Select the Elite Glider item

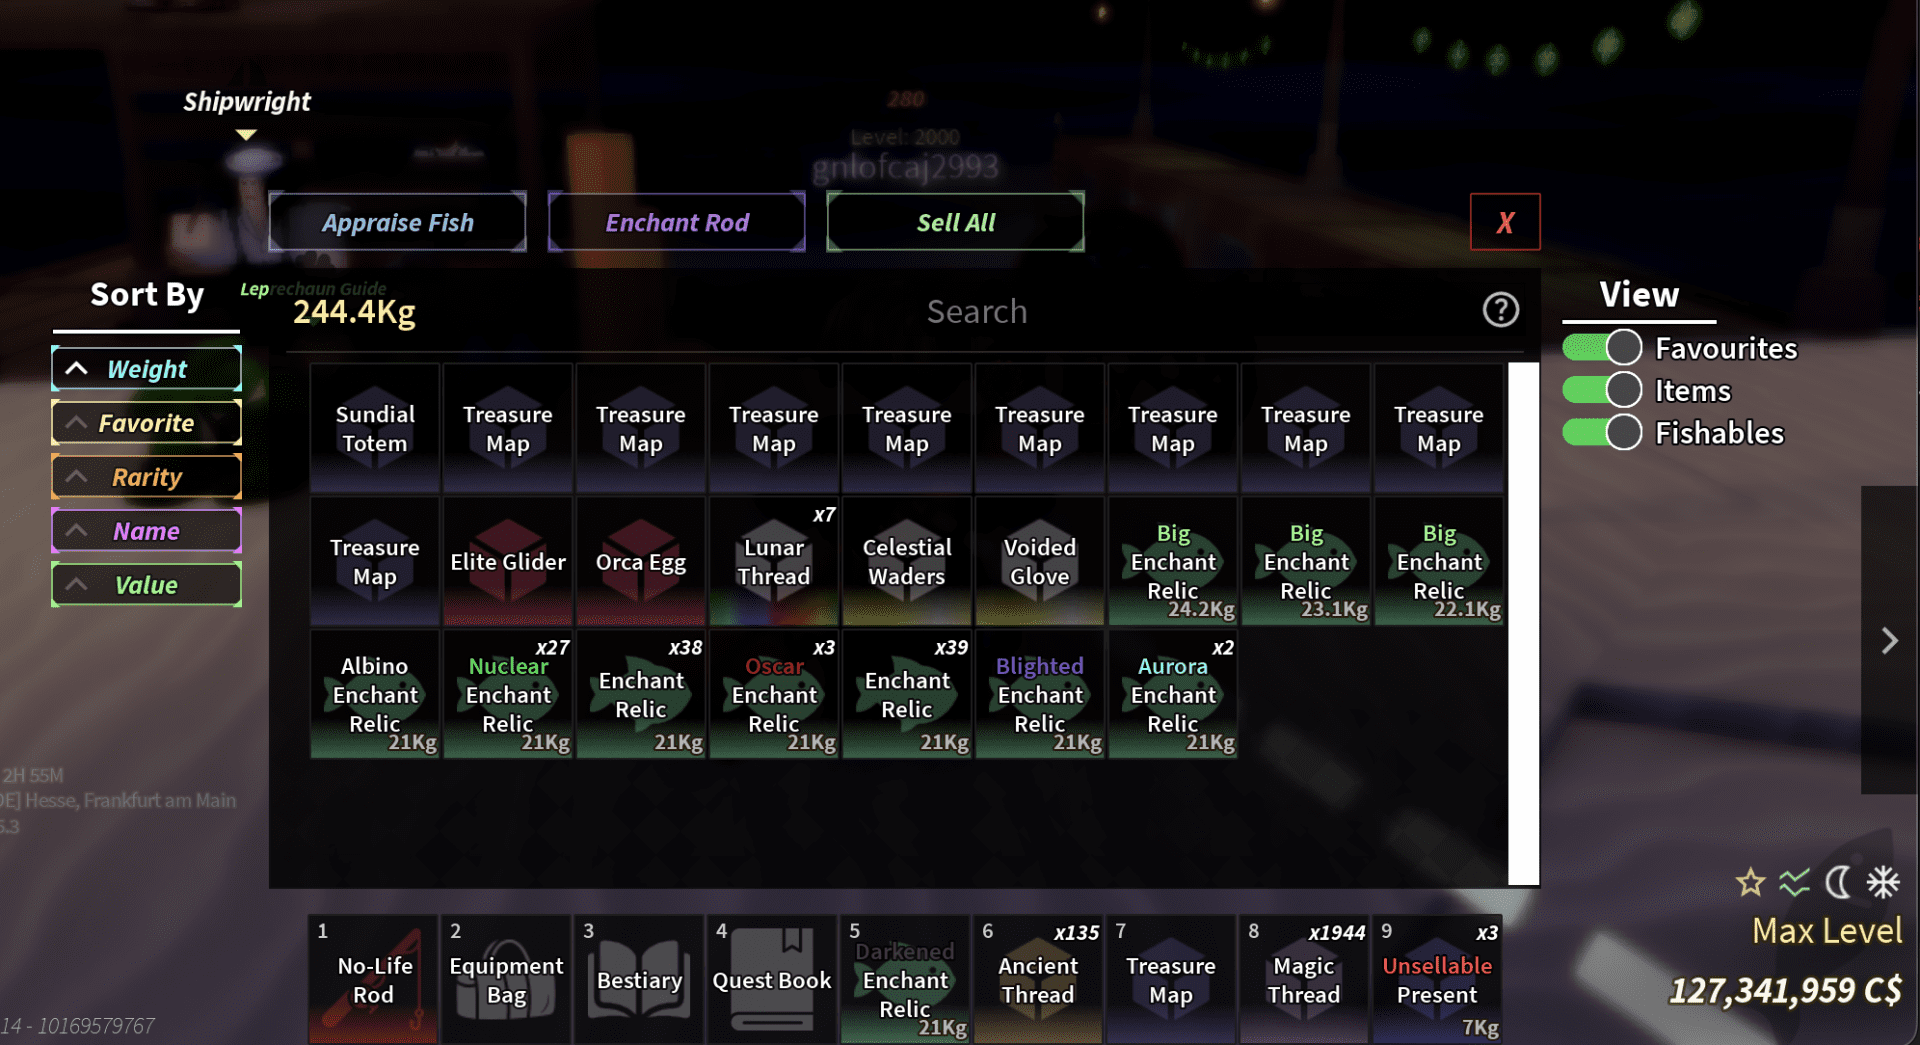(x=508, y=562)
